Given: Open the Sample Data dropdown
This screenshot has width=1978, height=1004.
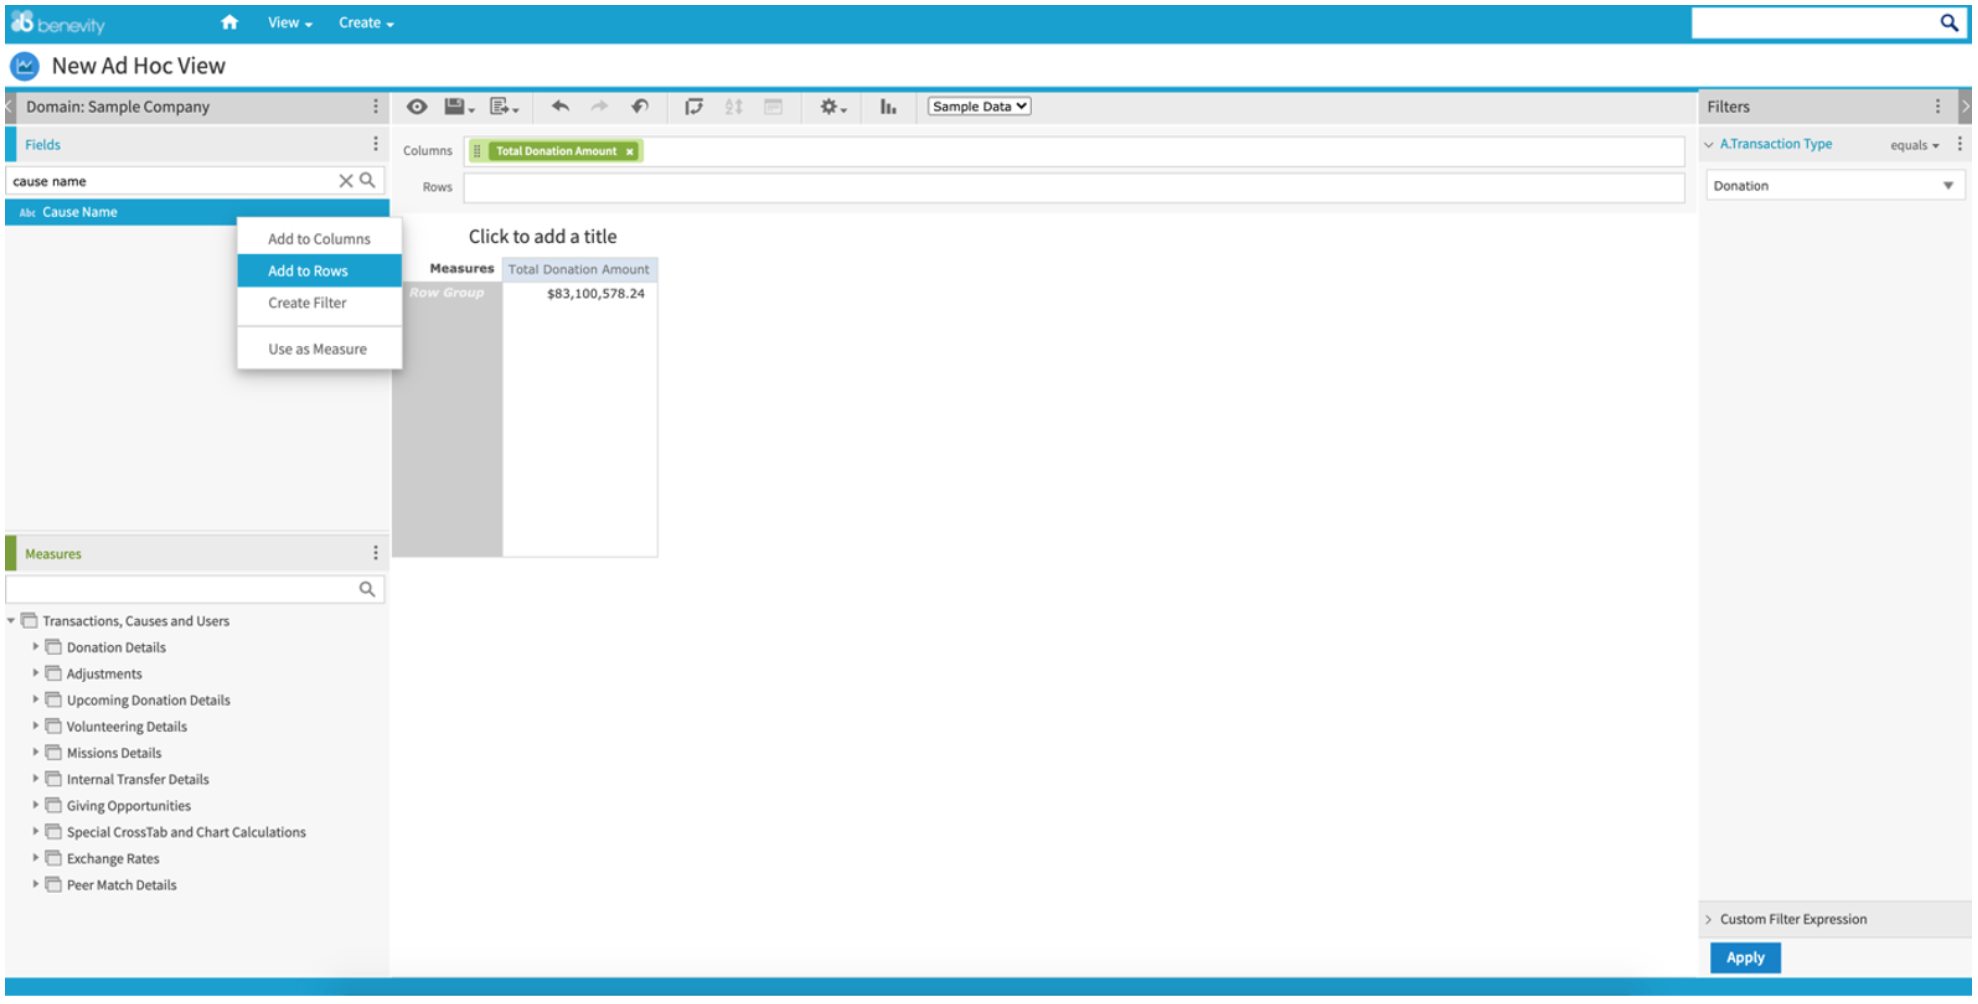Looking at the screenshot, I should [979, 106].
